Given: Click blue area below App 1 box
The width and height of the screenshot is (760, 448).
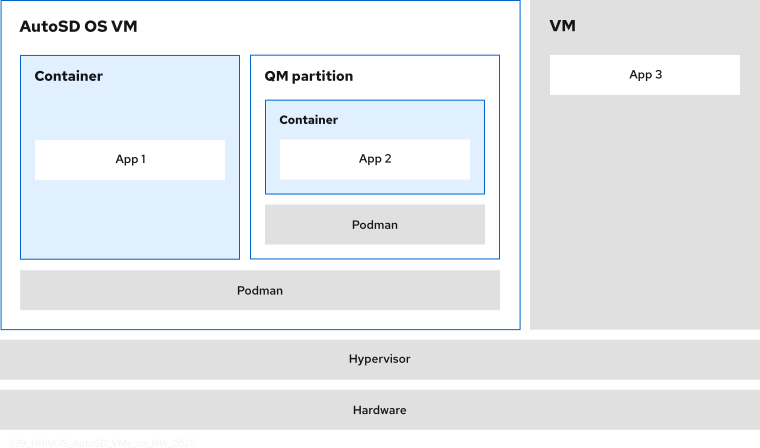Looking at the screenshot, I should coord(130,220).
